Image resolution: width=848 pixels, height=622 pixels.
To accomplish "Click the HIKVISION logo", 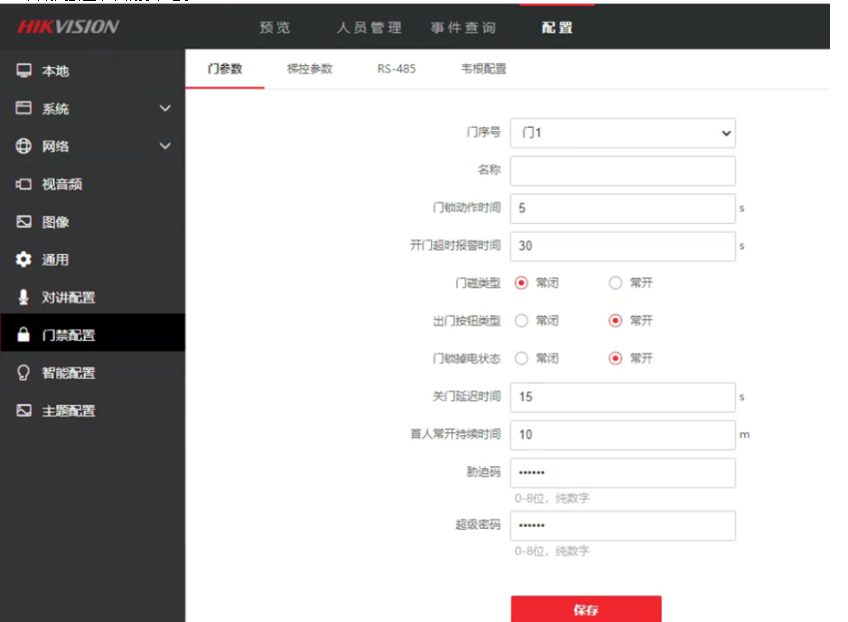I will 67,27.
